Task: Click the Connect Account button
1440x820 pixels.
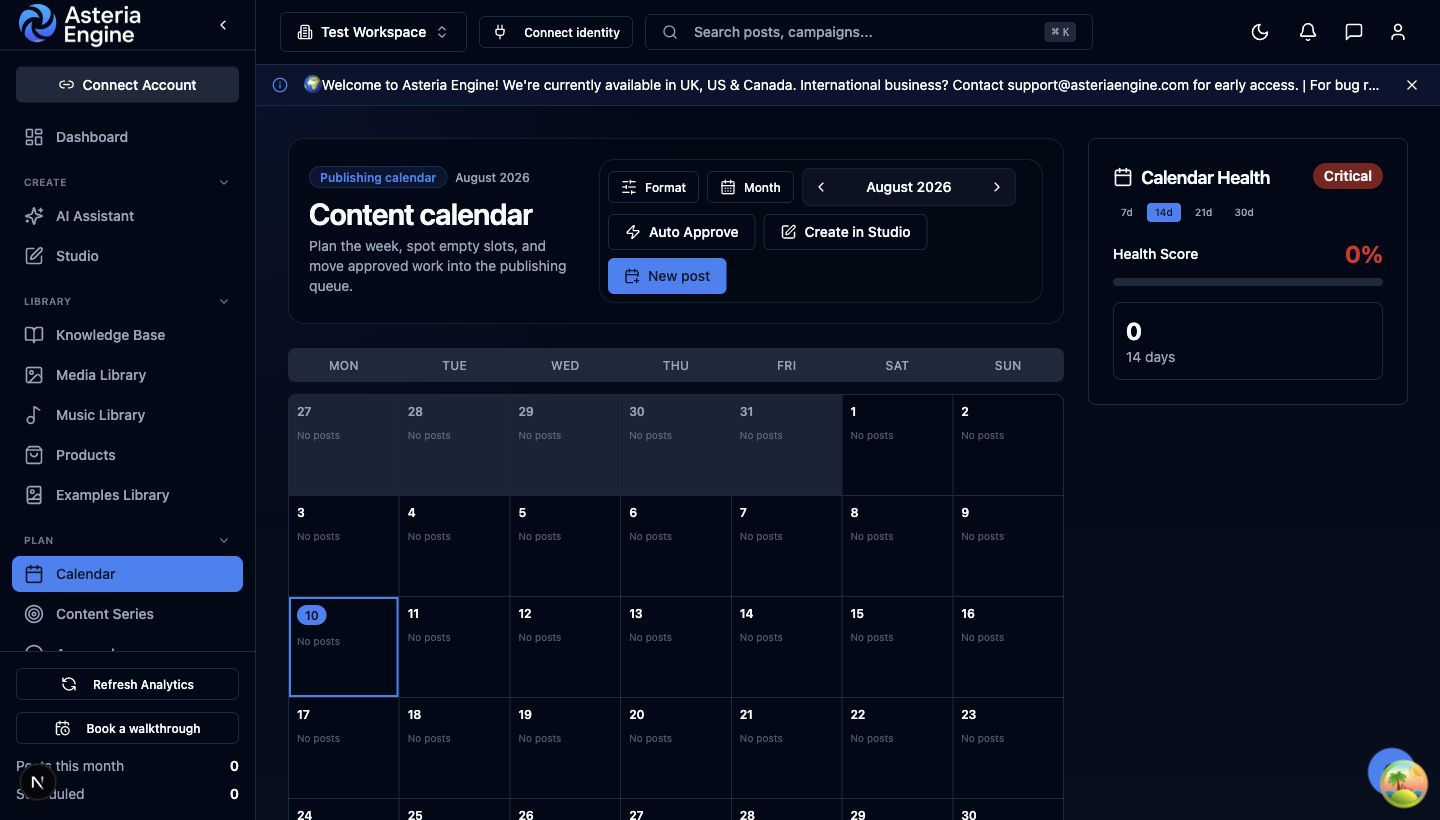Action: 127,85
